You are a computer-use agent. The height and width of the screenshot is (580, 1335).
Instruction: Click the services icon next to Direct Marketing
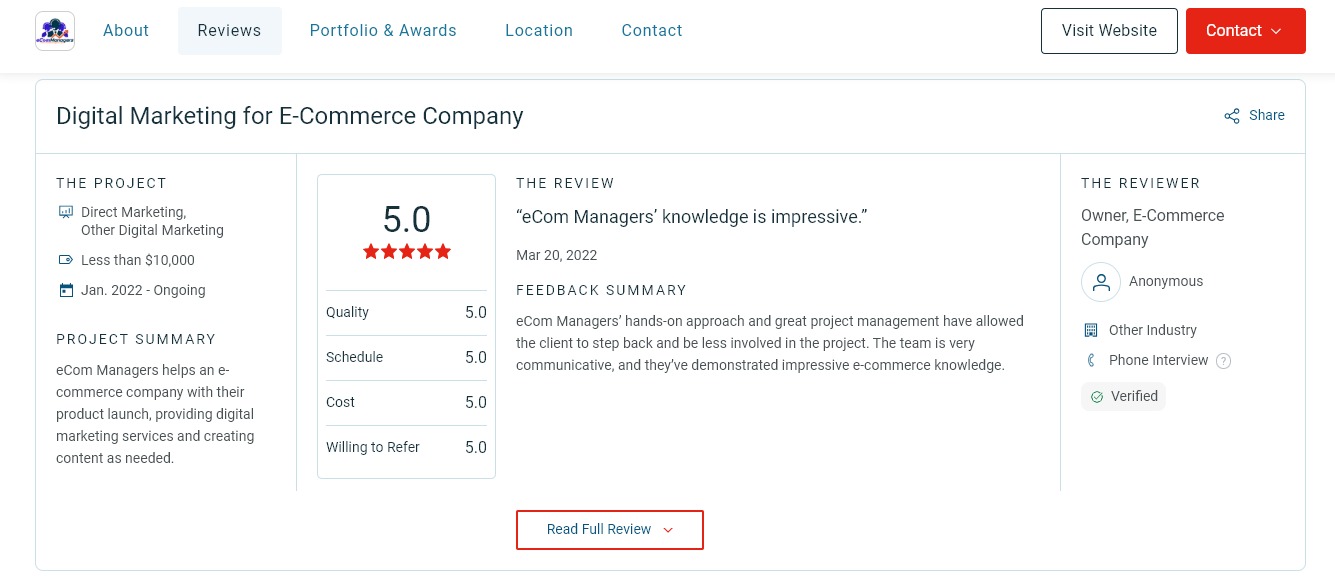[66, 212]
